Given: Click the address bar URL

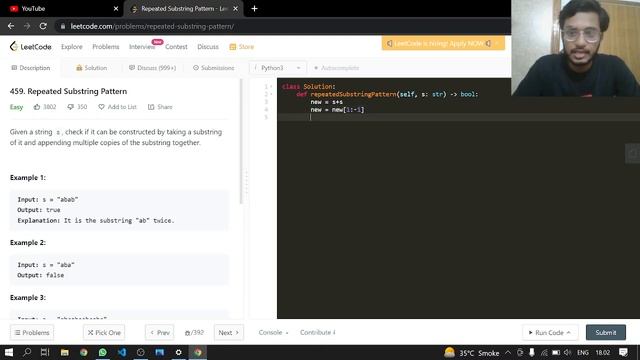Looking at the screenshot, I should (x=152, y=26).
